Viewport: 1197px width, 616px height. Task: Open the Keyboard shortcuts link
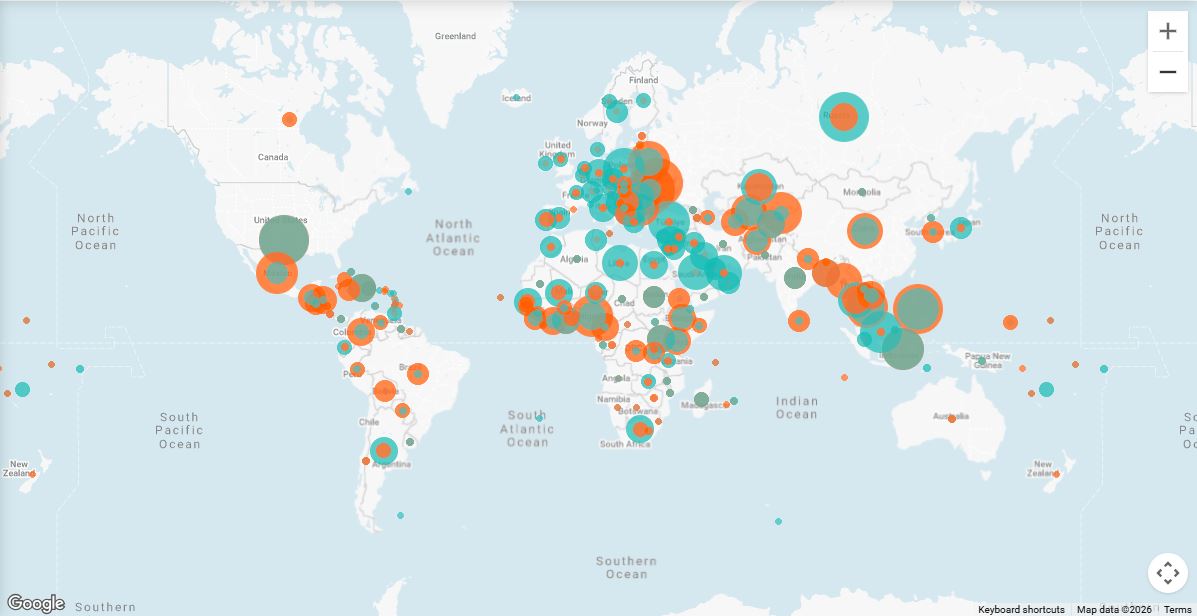tap(1021, 609)
